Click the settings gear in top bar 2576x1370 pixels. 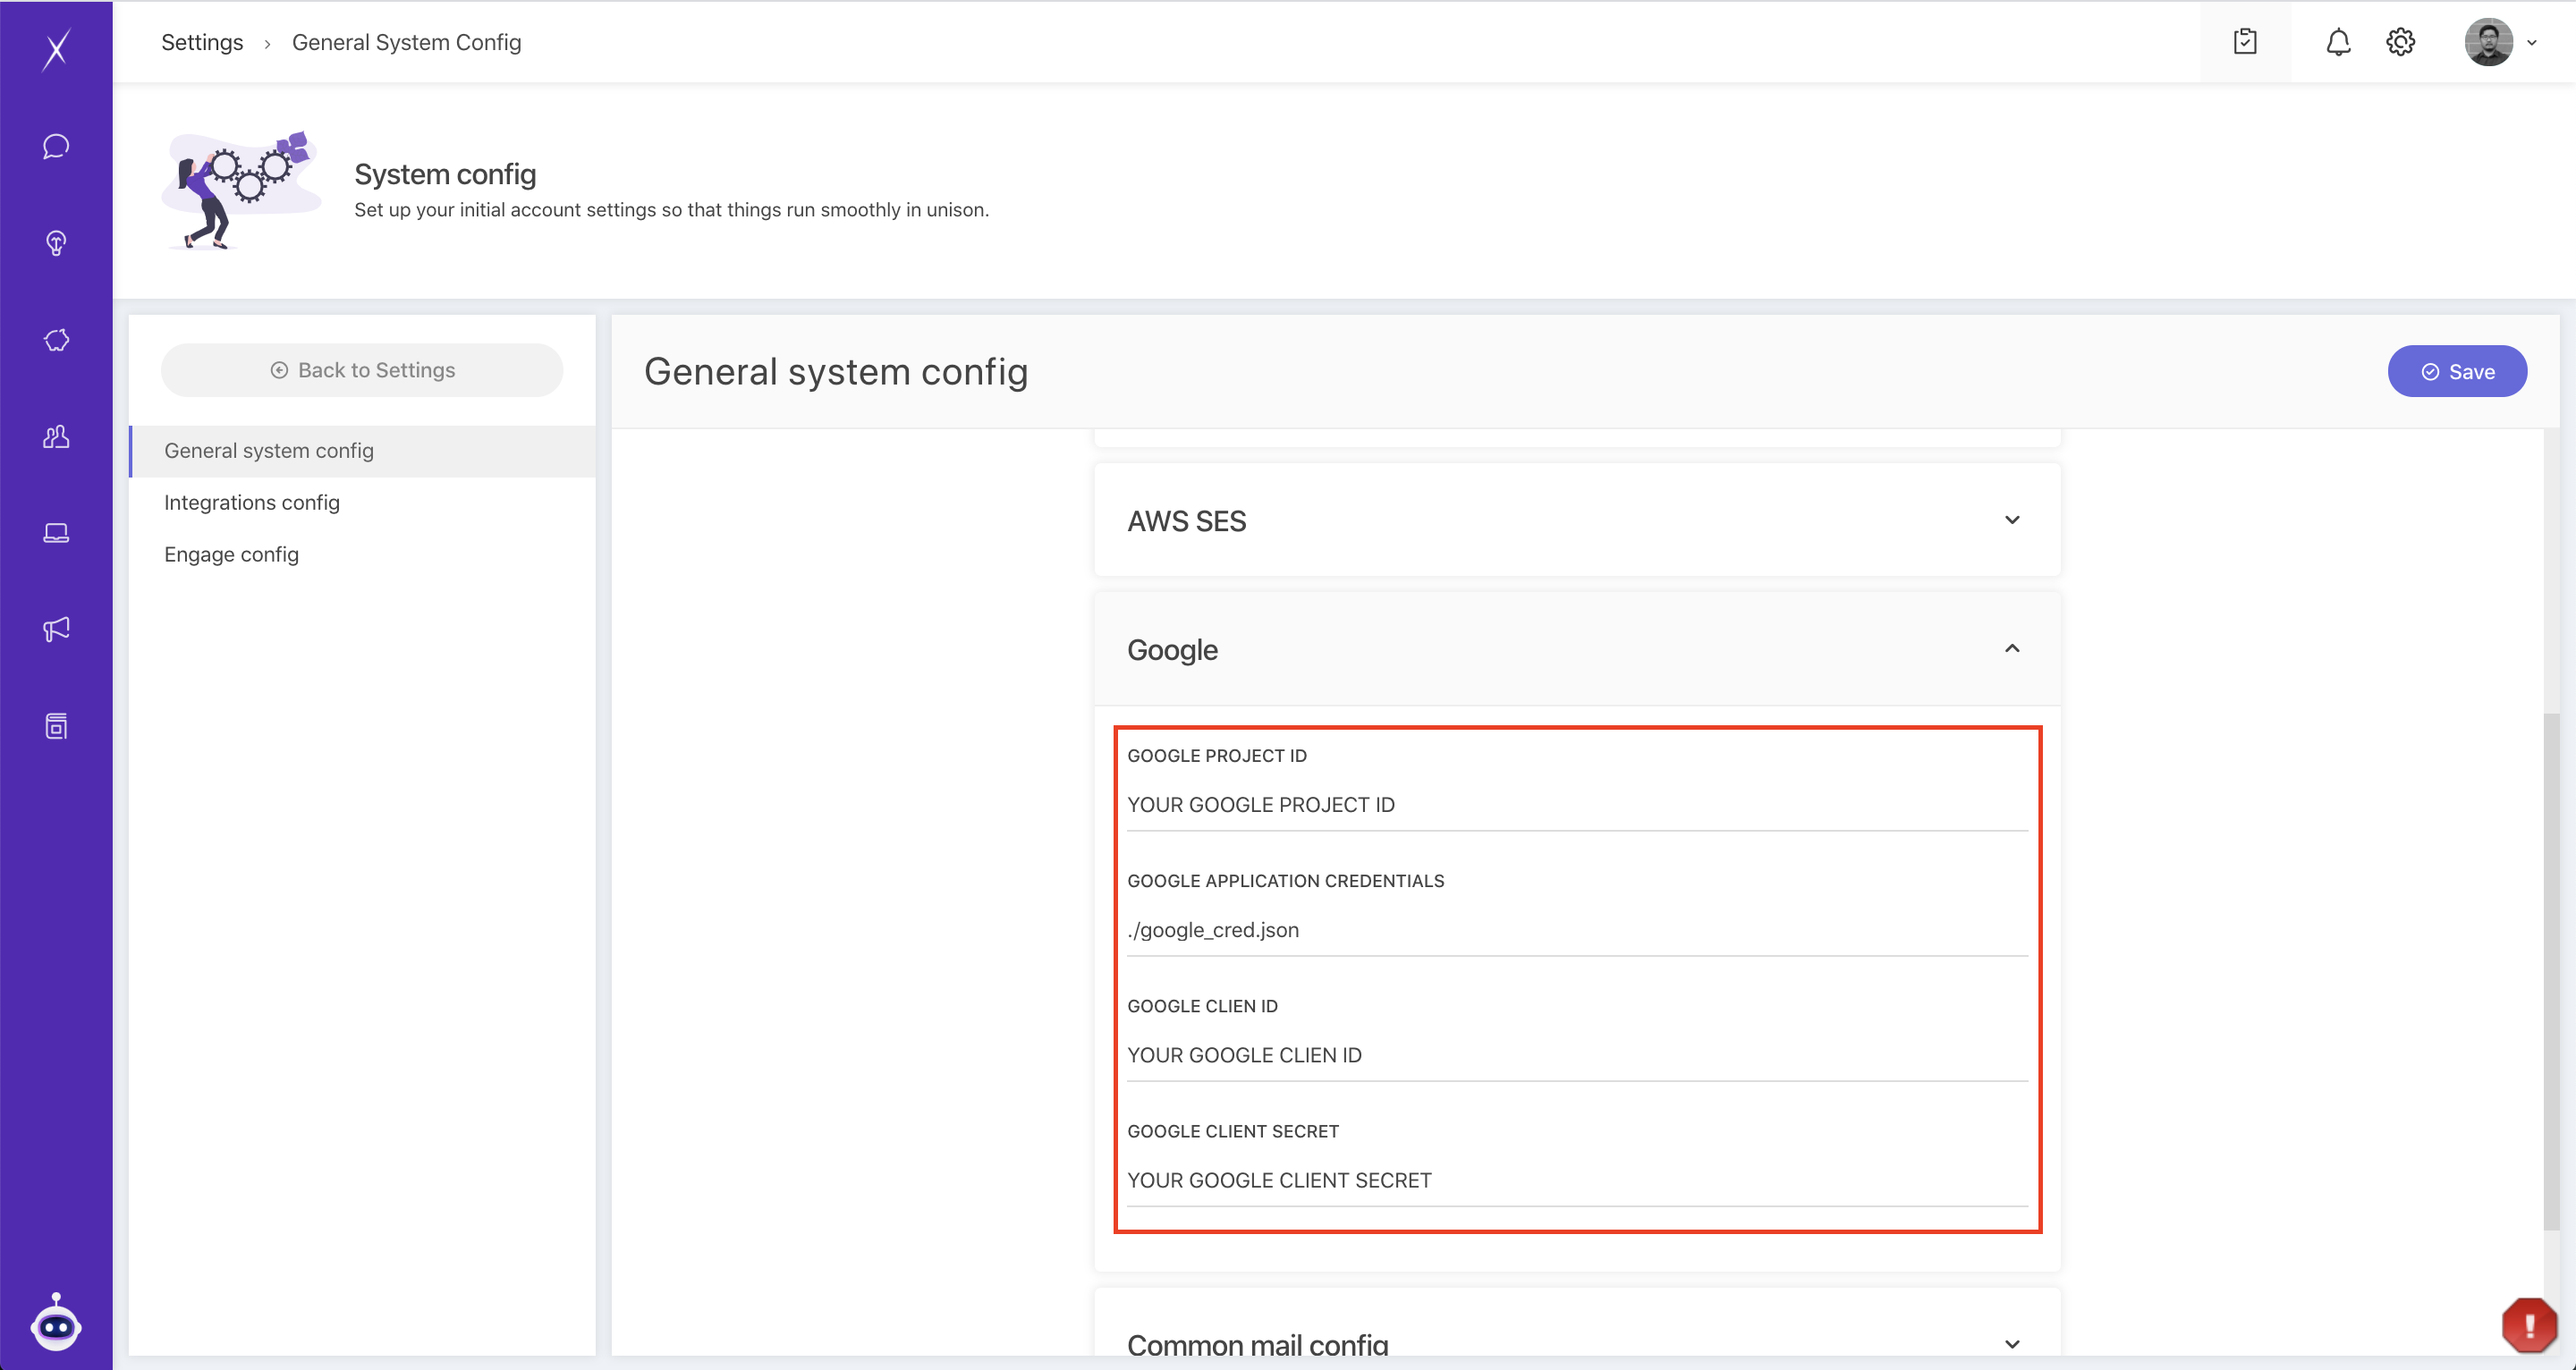tap(2400, 42)
